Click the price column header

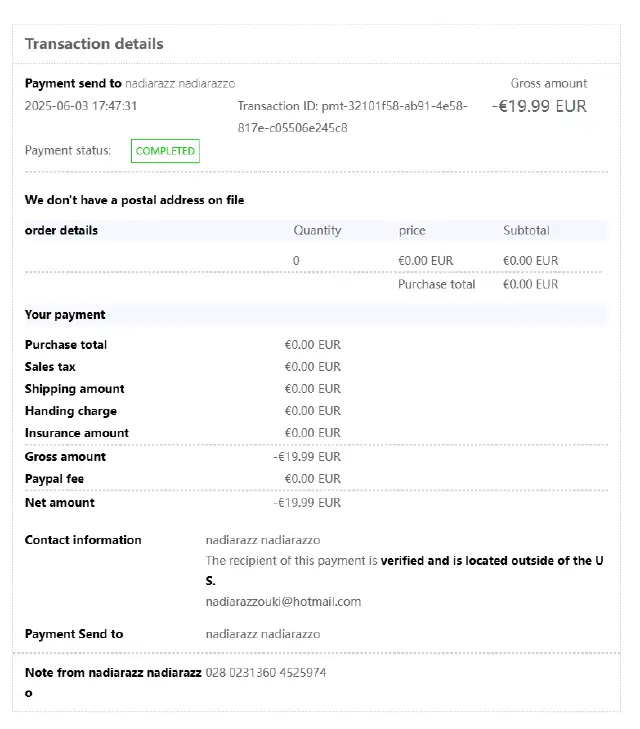[412, 230]
